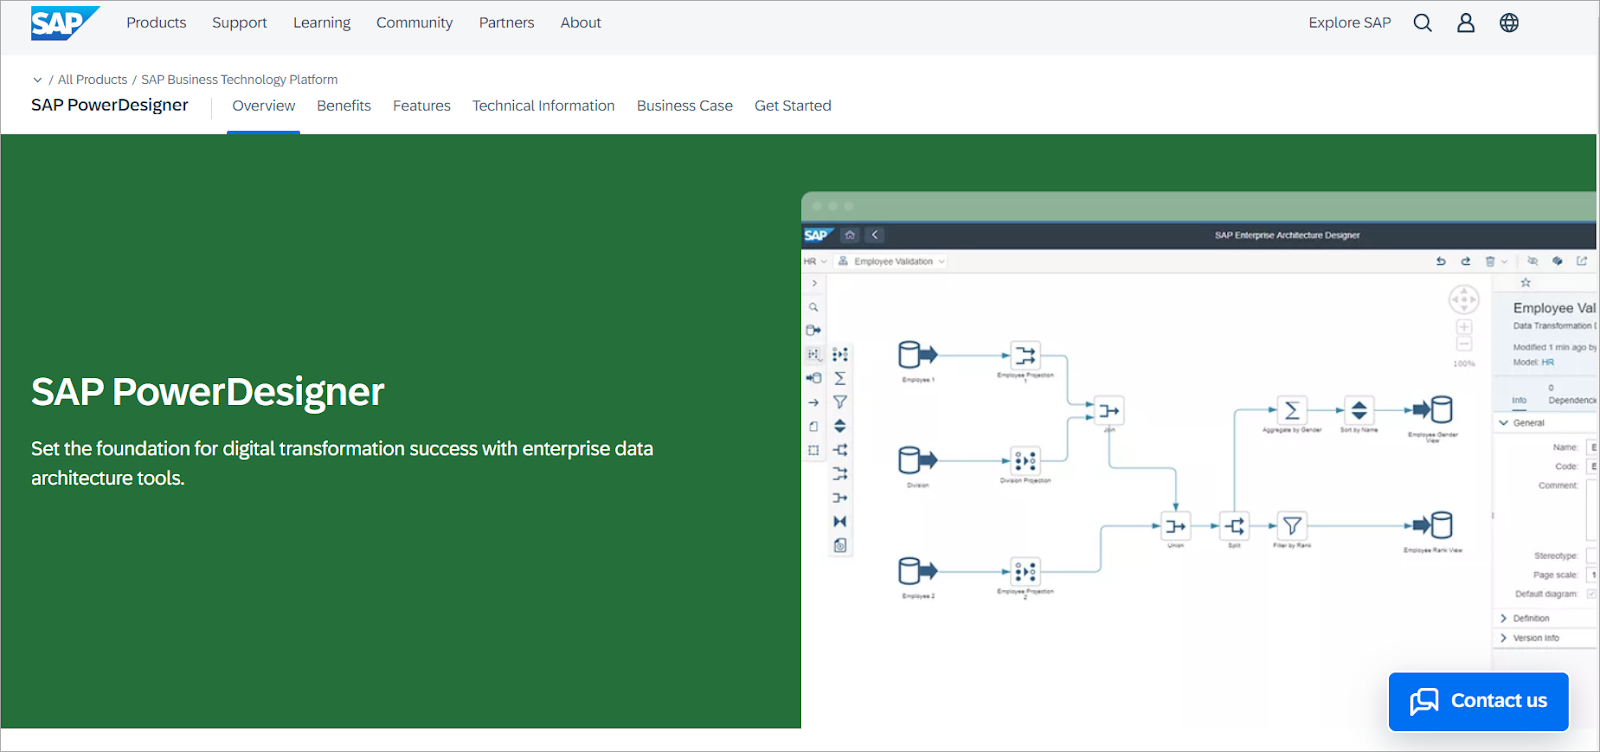Select the magnifier search tool in the left palette
Image resolution: width=1600 pixels, height=752 pixels.
(x=814, y=307)
